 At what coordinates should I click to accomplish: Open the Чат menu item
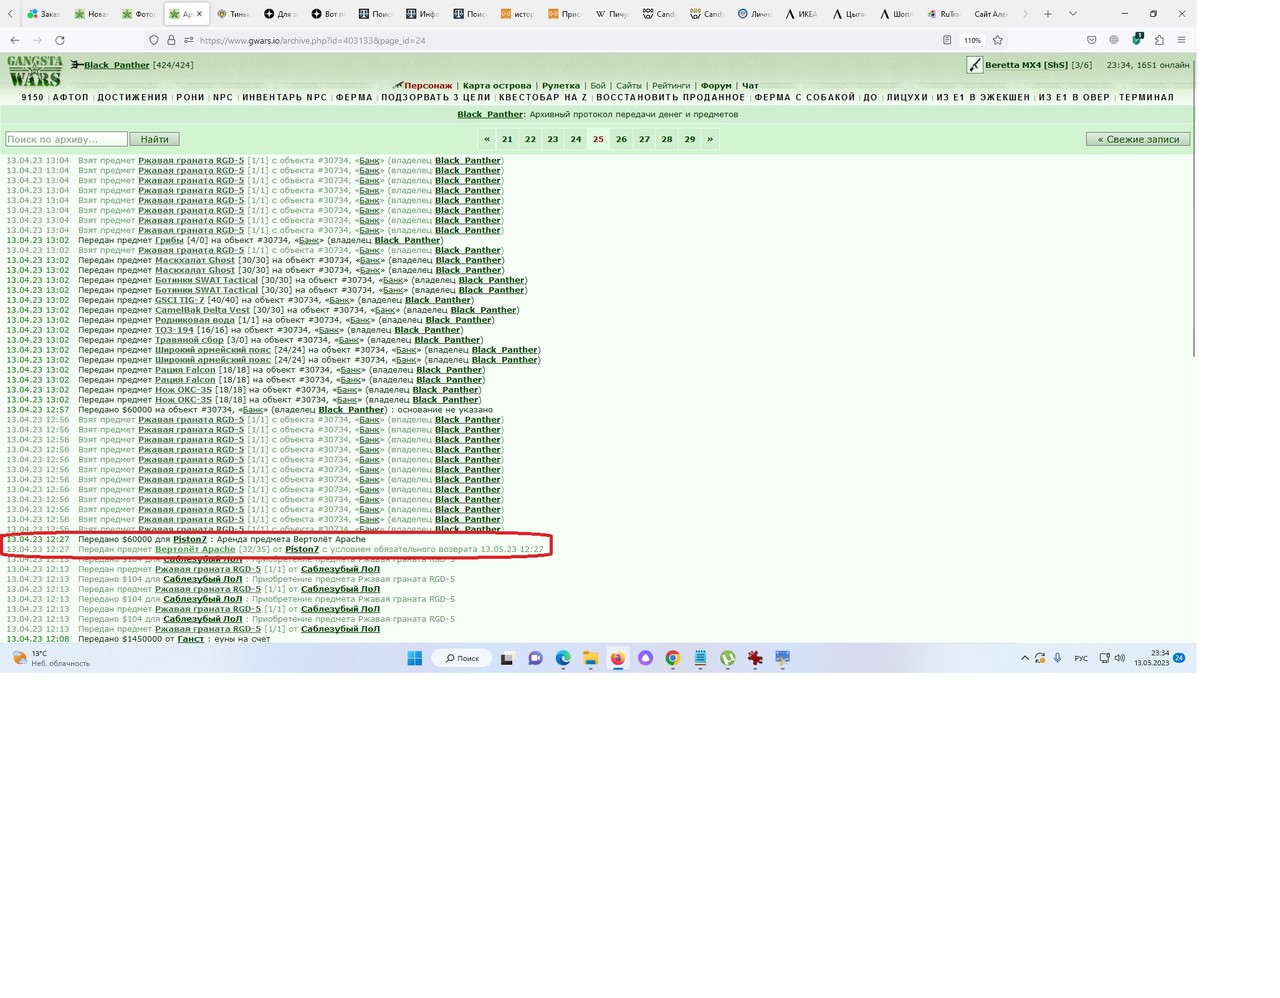(x=750, y=86)
